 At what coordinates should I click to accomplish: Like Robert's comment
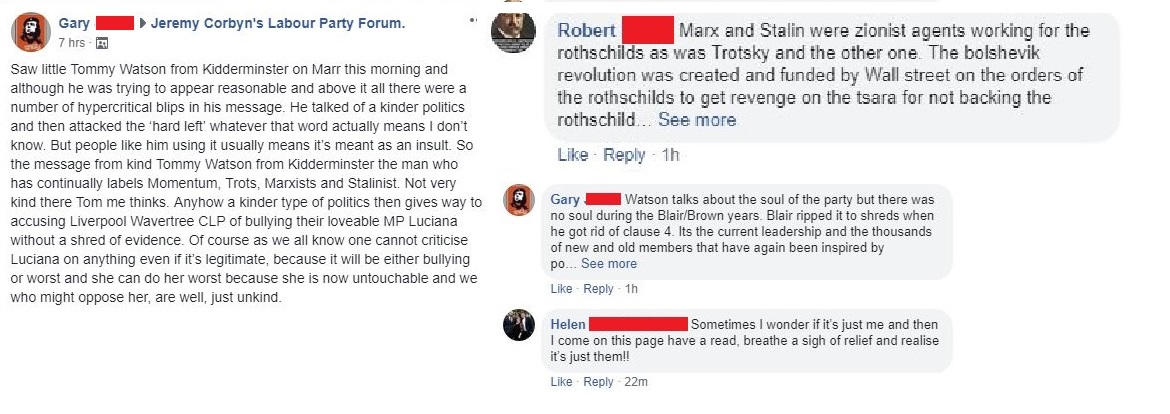pos(572,155)
